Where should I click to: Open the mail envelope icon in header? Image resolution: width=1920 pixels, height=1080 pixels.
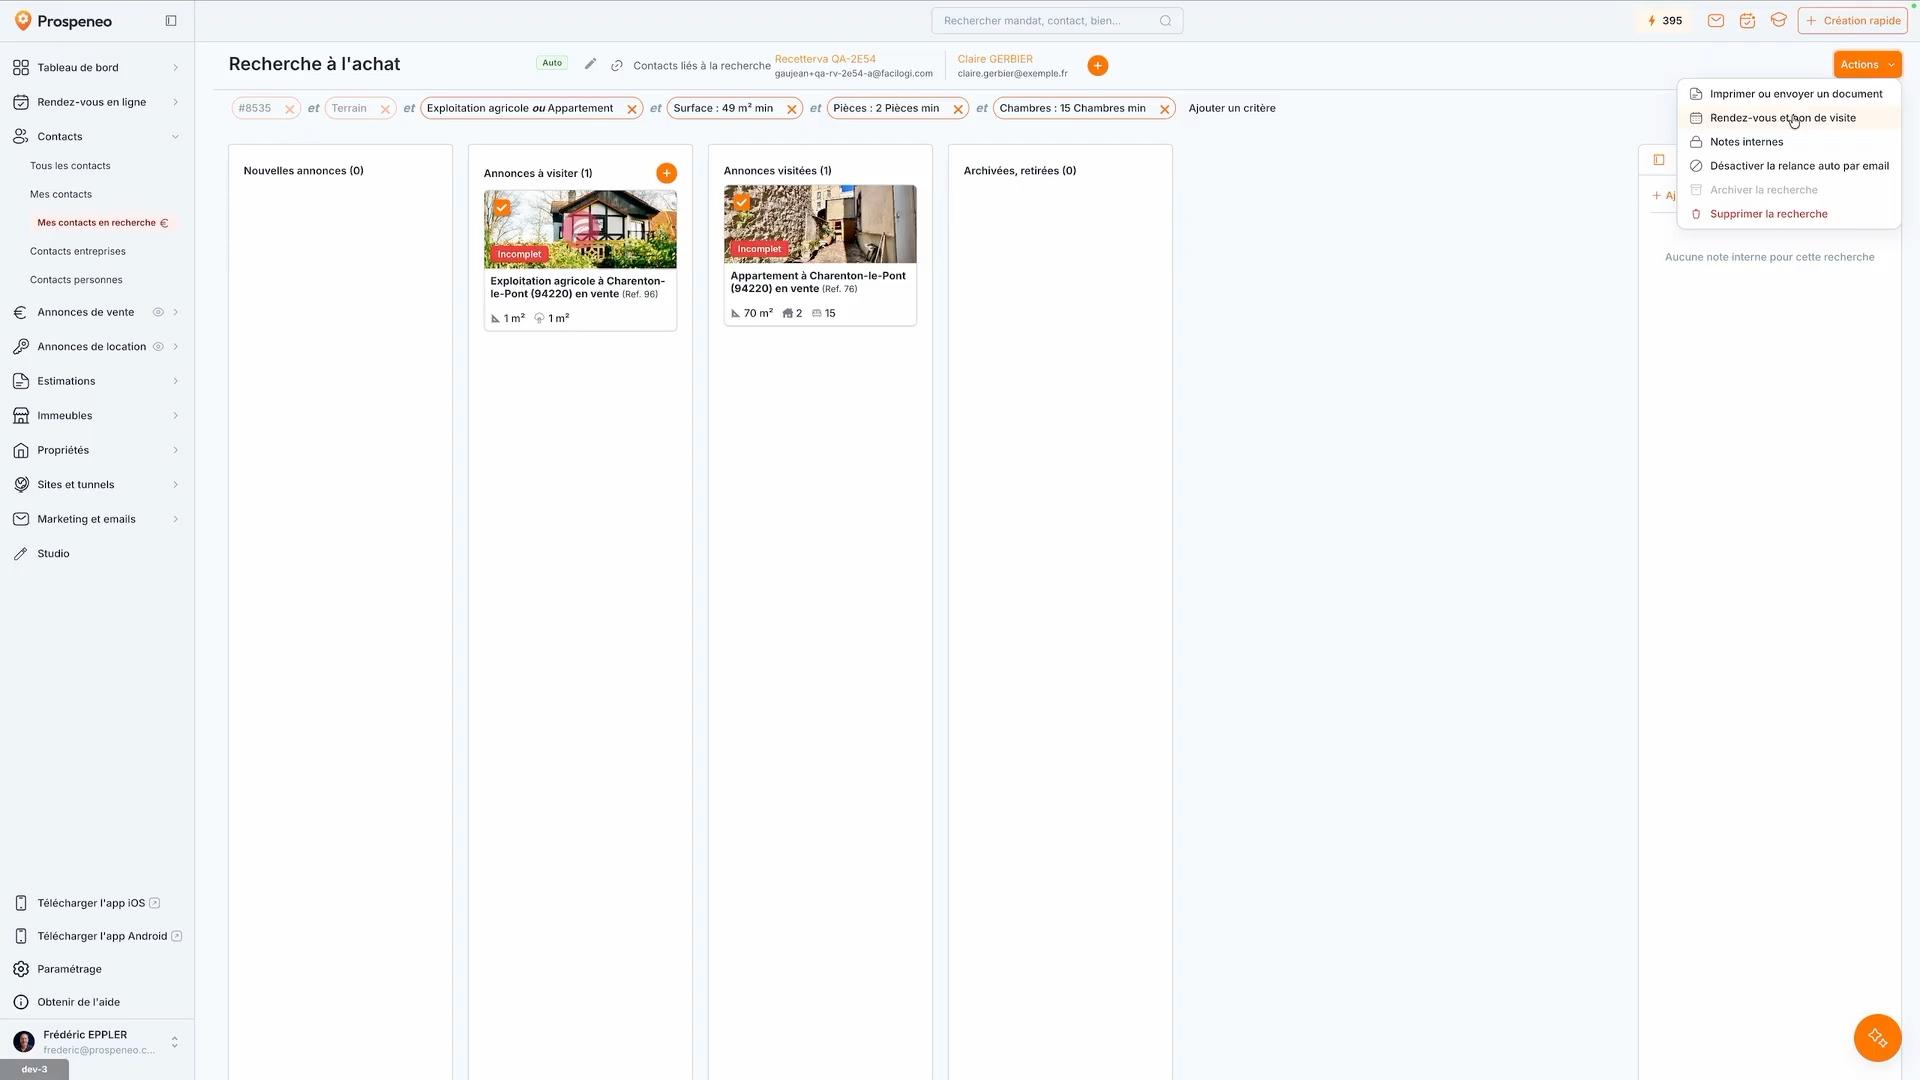(1716, 21)
